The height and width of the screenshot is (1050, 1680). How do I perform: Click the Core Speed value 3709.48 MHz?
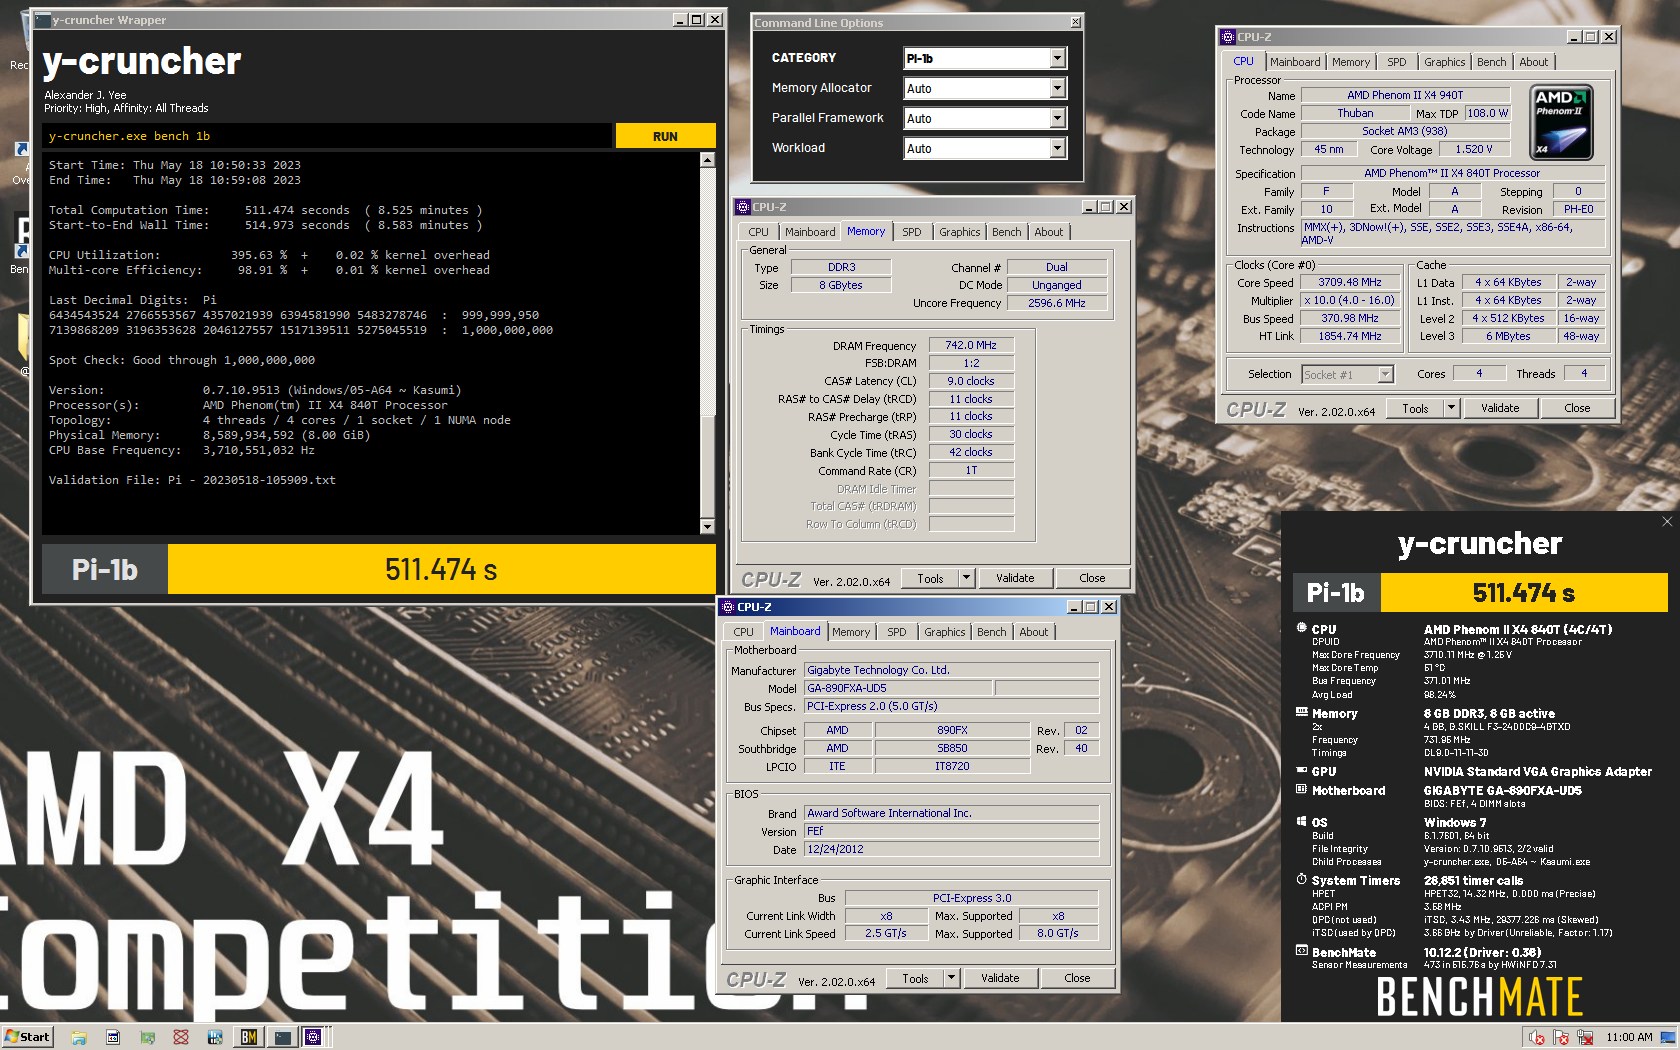1349,282
